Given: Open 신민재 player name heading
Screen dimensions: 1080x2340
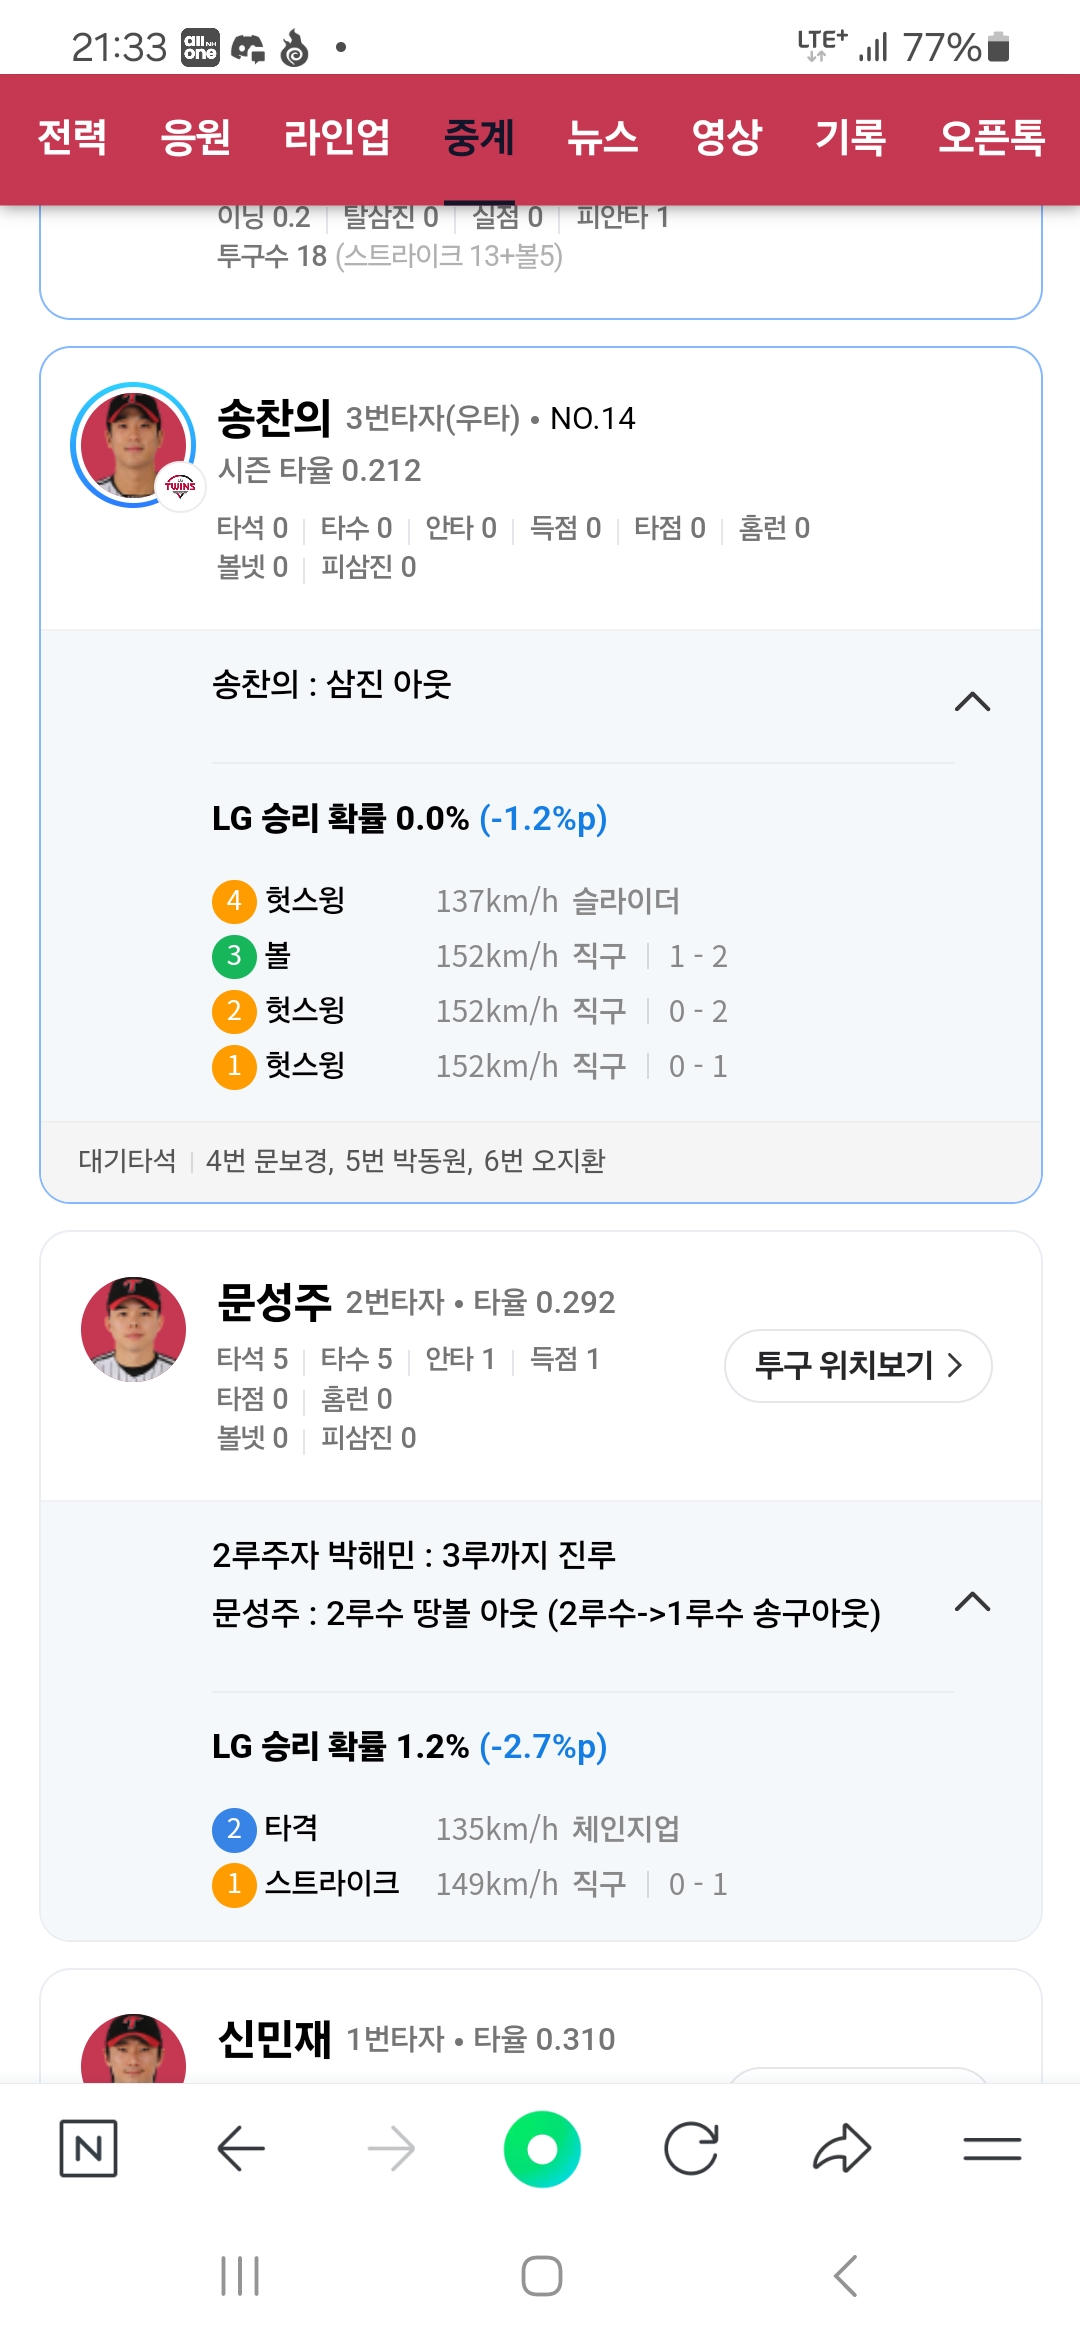Looking at the screenshot, I should (274, 2038).
